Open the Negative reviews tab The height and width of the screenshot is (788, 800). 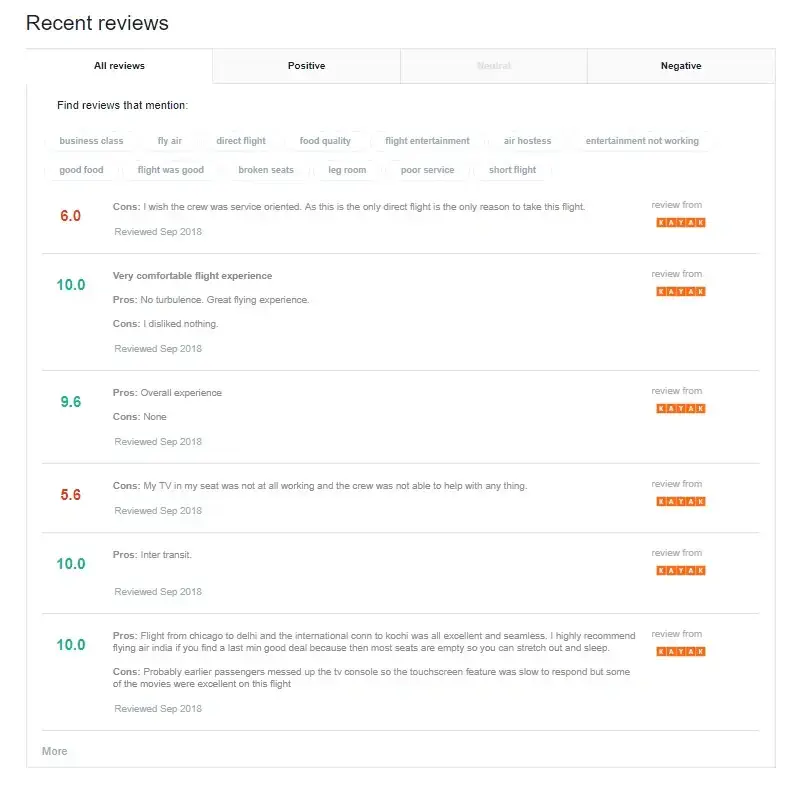[681, 66]
